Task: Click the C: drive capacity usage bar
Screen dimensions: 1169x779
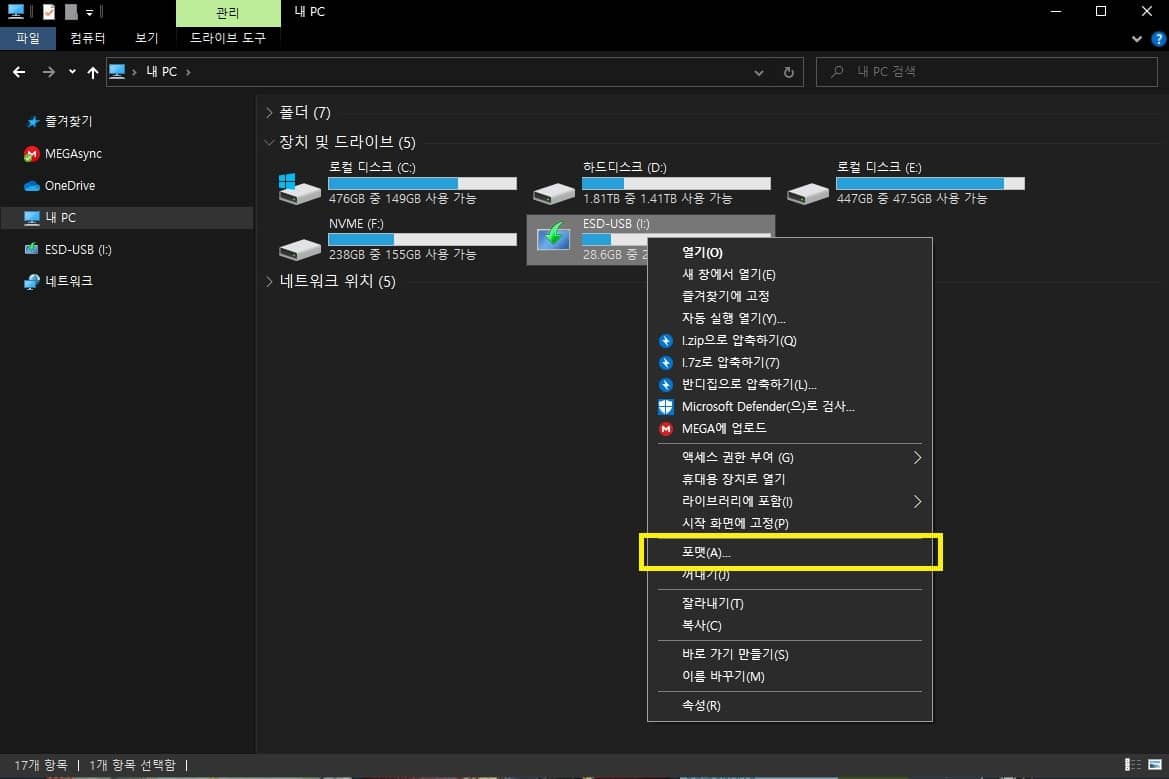Action: [422, 183]
